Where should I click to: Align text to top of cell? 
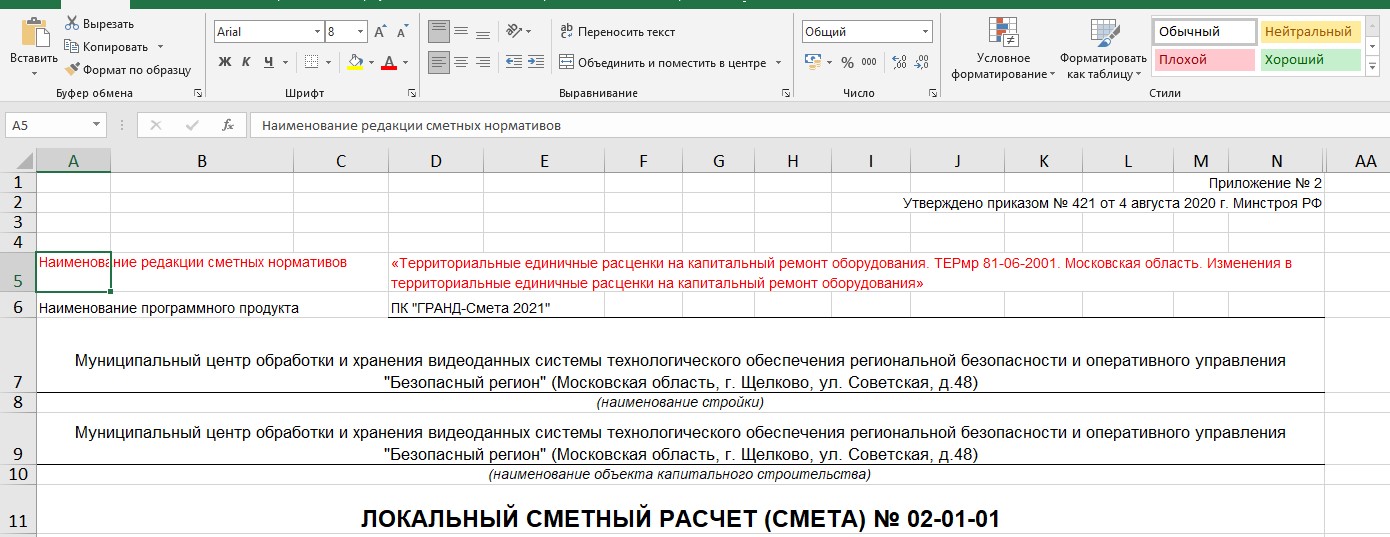coord(439,32)
